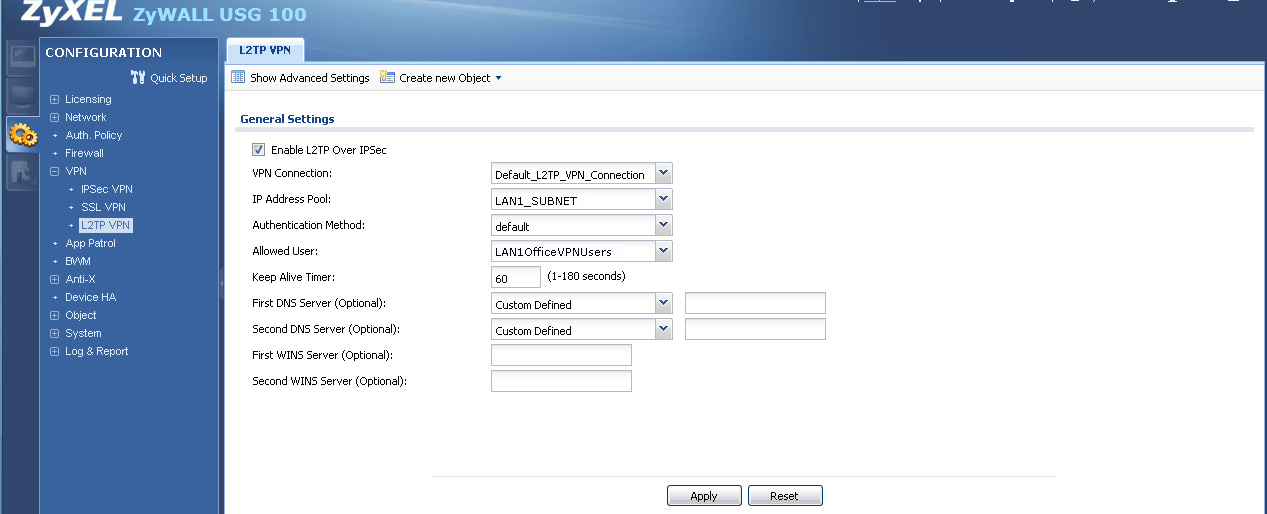Open Firewall menu item

tap(84, 153)
